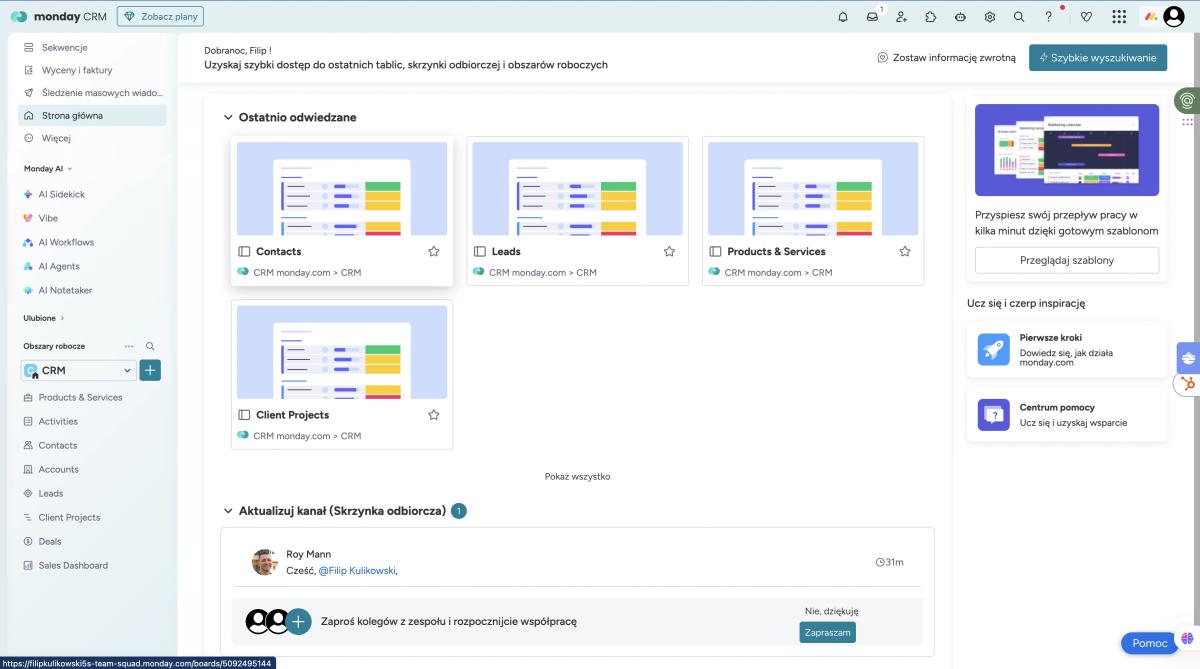Open AI Workflows
This screenshot has width=1200, height=669.
[92, 242]
